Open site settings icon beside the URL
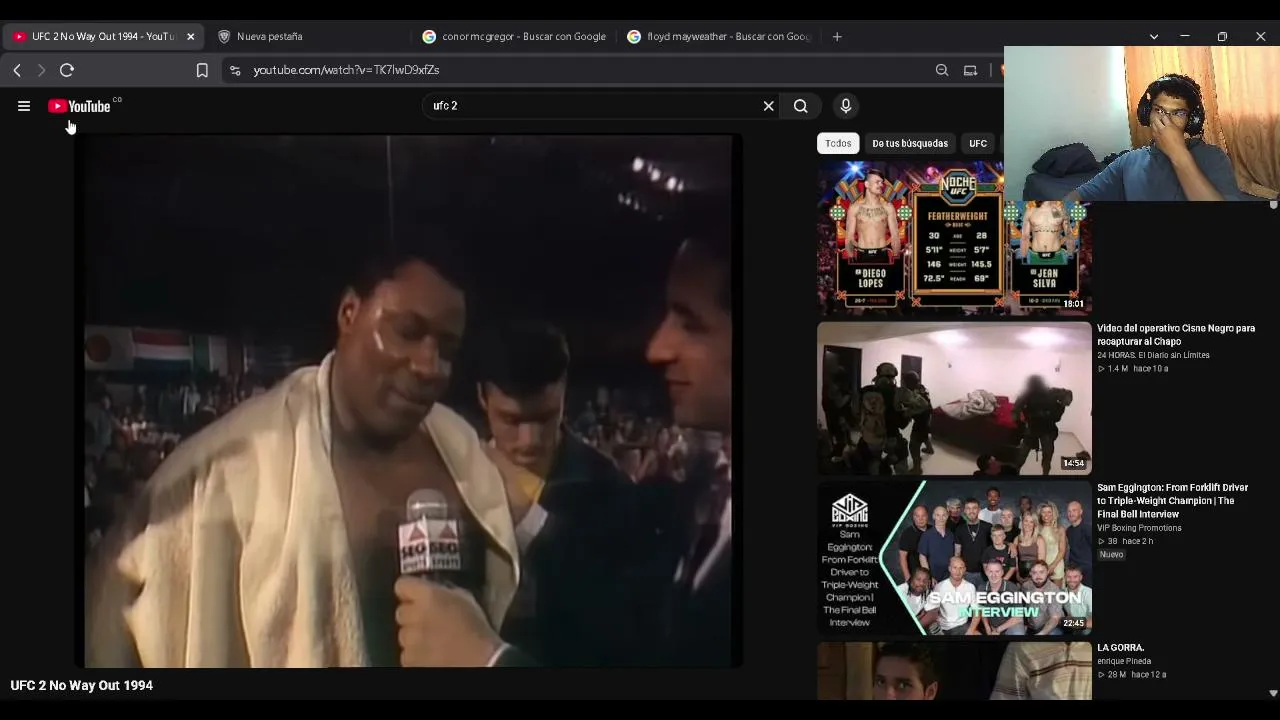 pos(235,70)
